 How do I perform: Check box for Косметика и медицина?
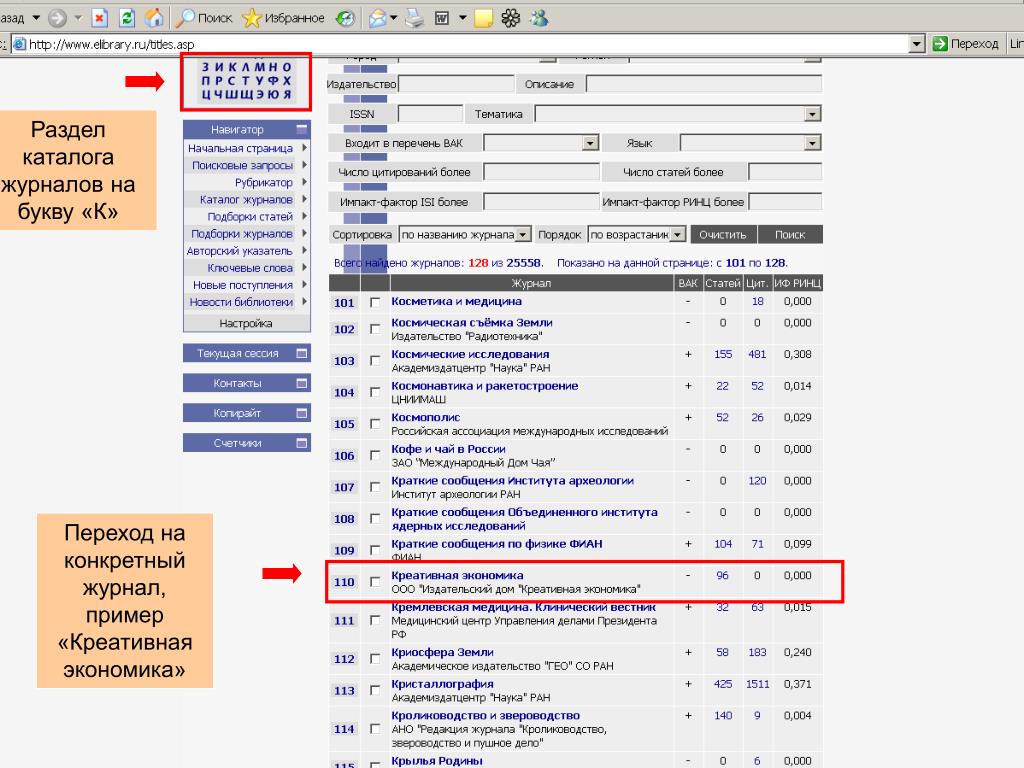click(375, 302)
